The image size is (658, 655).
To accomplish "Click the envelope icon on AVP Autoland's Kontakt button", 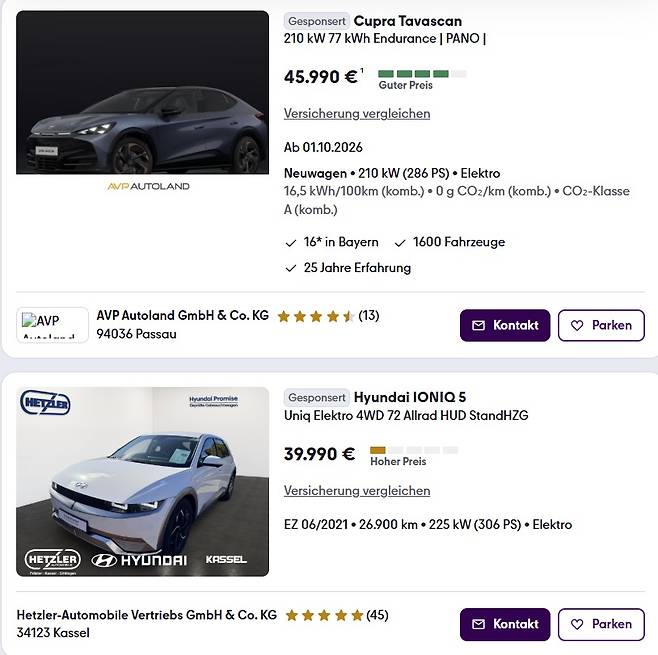I will [478, 325].
